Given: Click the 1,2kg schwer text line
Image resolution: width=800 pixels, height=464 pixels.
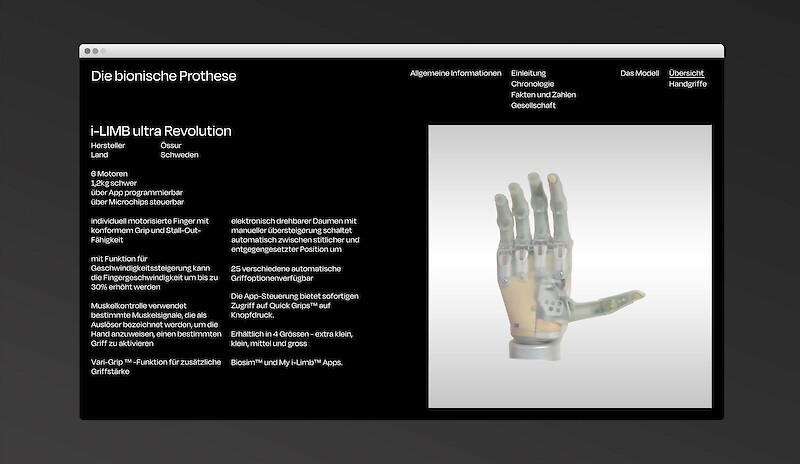Looking at the screenshot, I should [x=114, y=183].
